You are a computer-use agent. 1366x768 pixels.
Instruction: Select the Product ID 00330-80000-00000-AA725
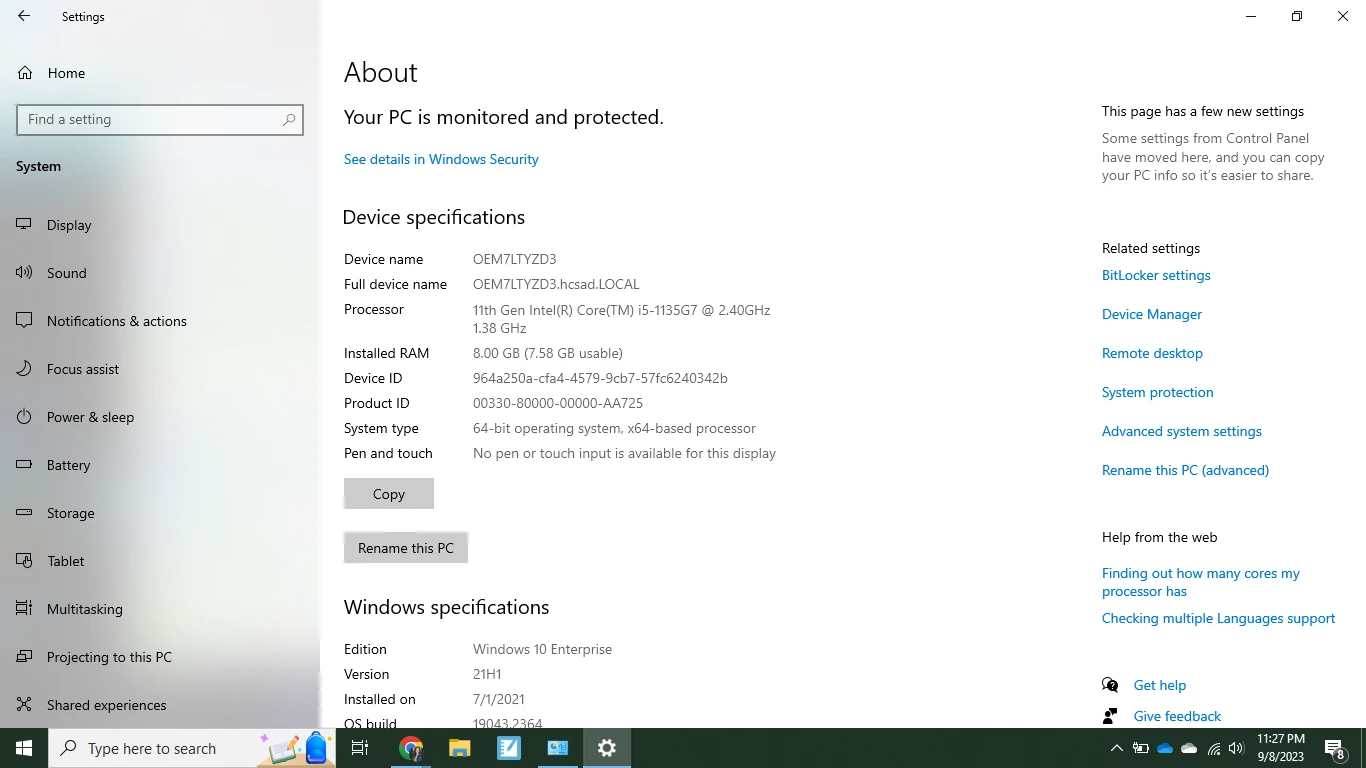point(558,403)
